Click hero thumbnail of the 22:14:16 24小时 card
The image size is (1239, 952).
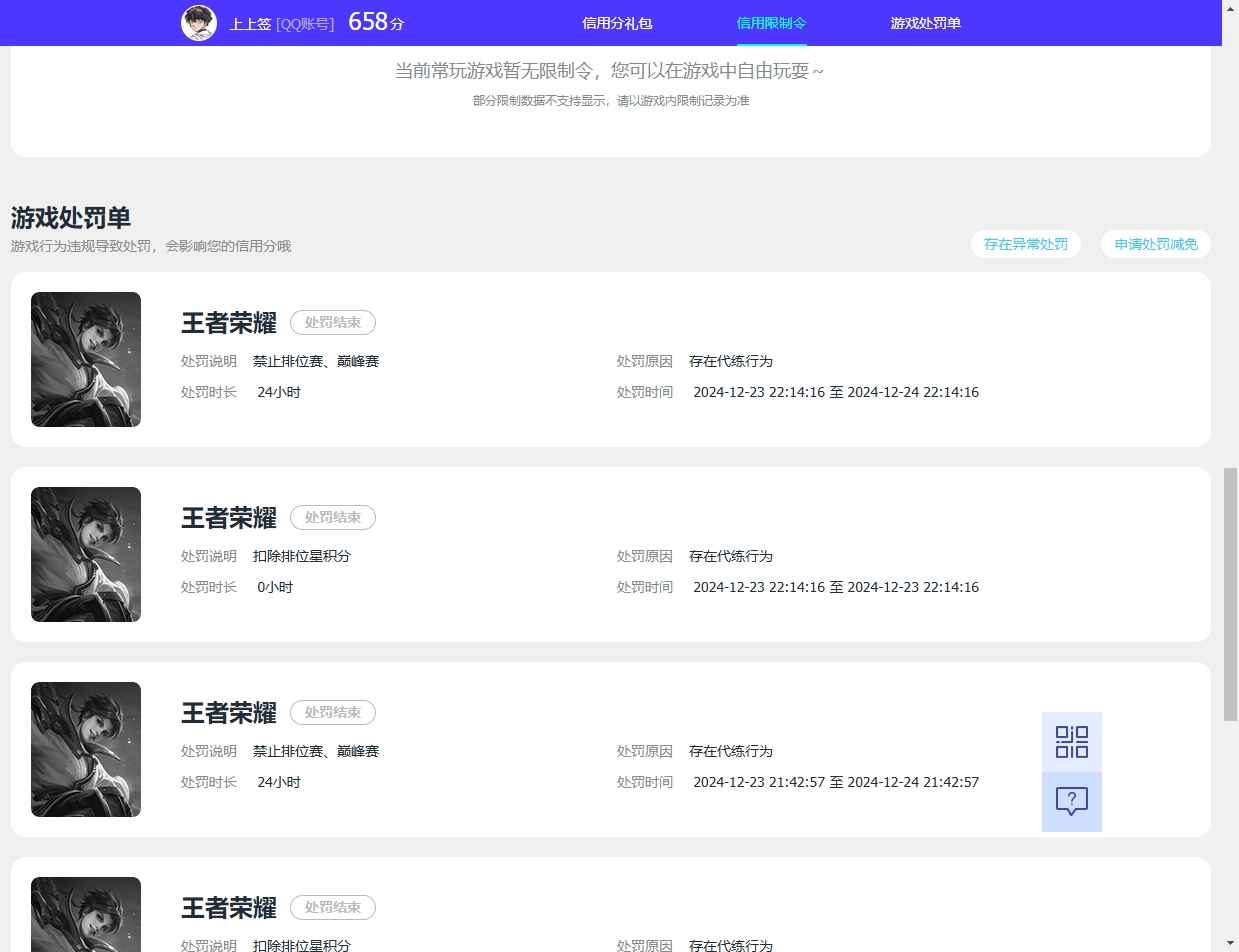(86, 360)
